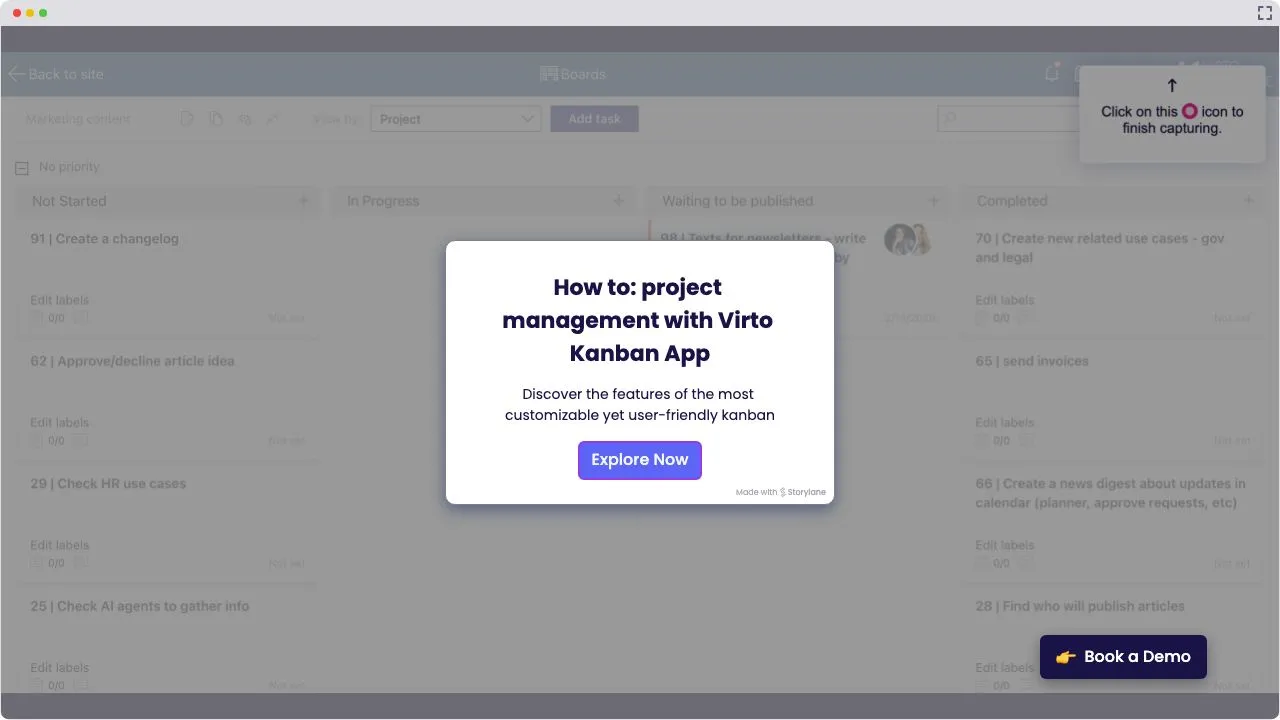Click Edit labels on card 91
Image resolution: width=1280 pixels, height=720 pixels.
tap(59, 300)
